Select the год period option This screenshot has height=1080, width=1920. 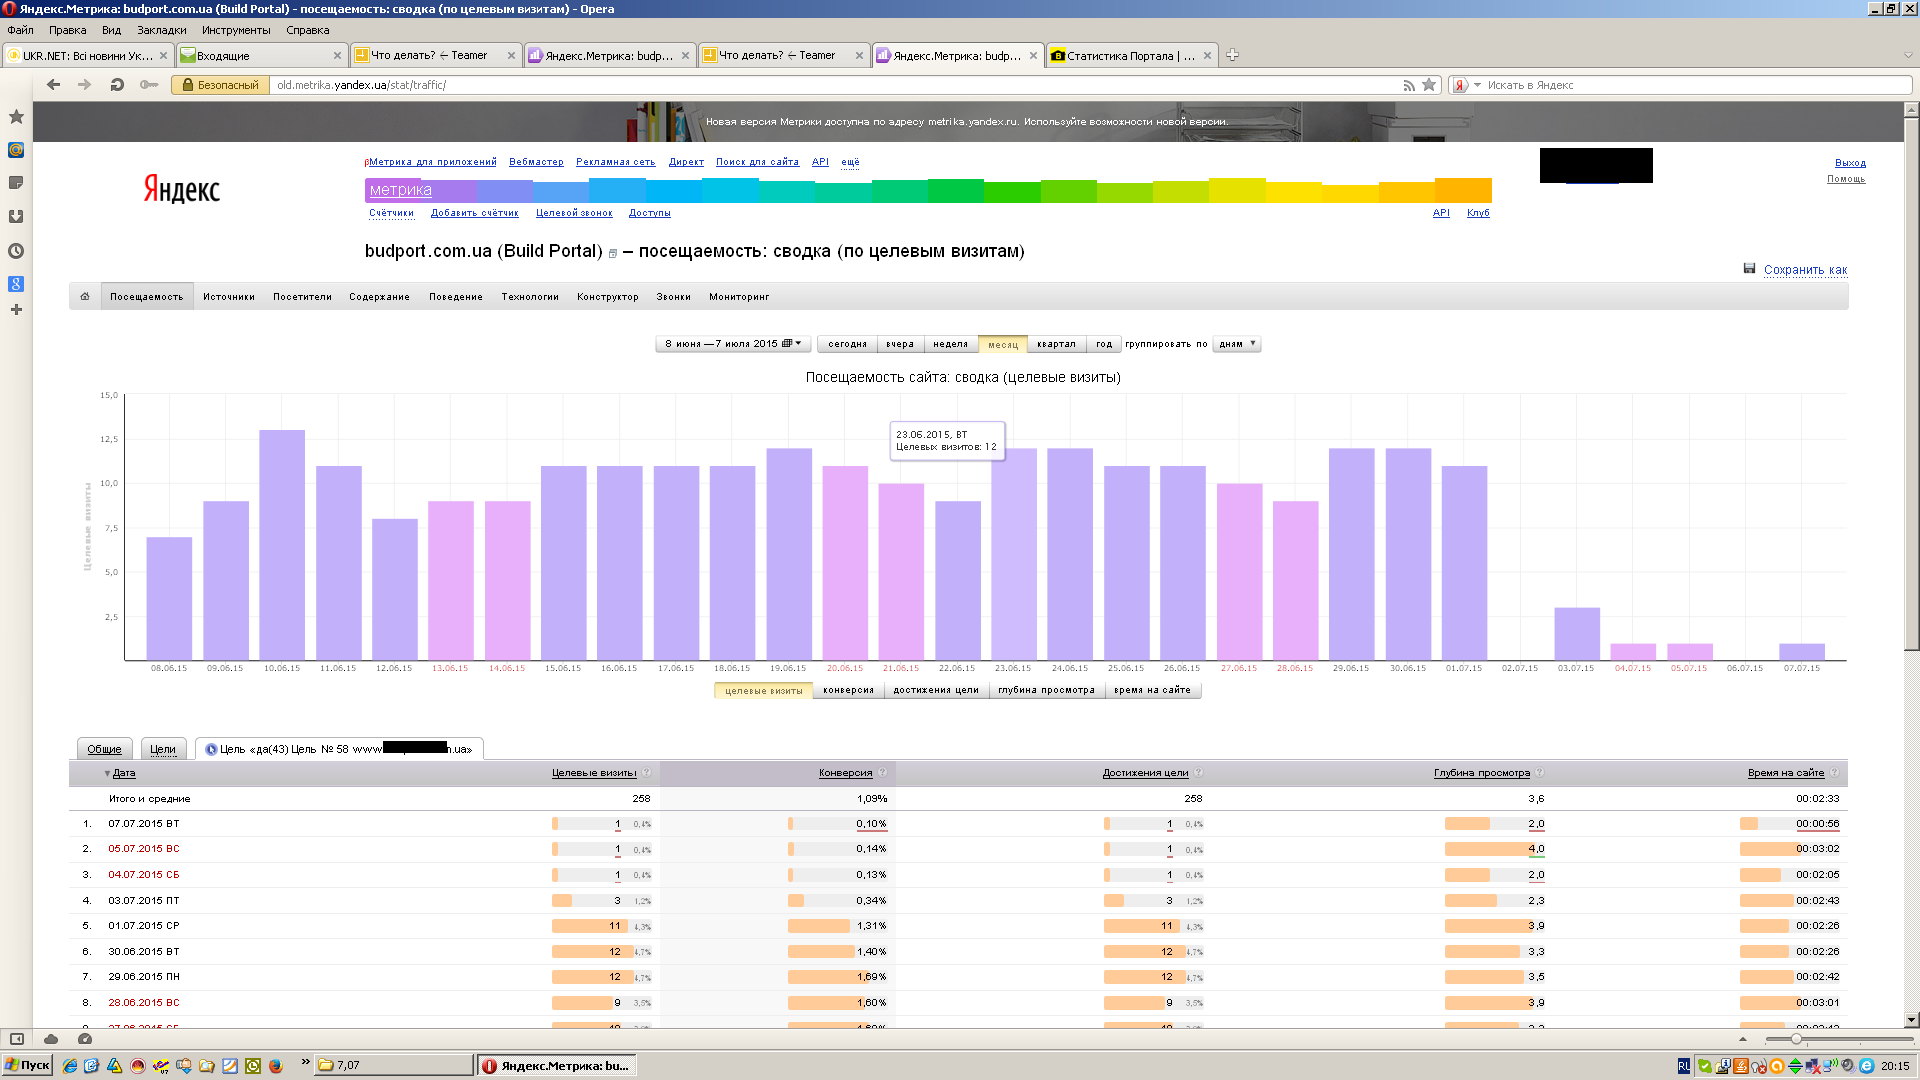tap(1103, 344)
